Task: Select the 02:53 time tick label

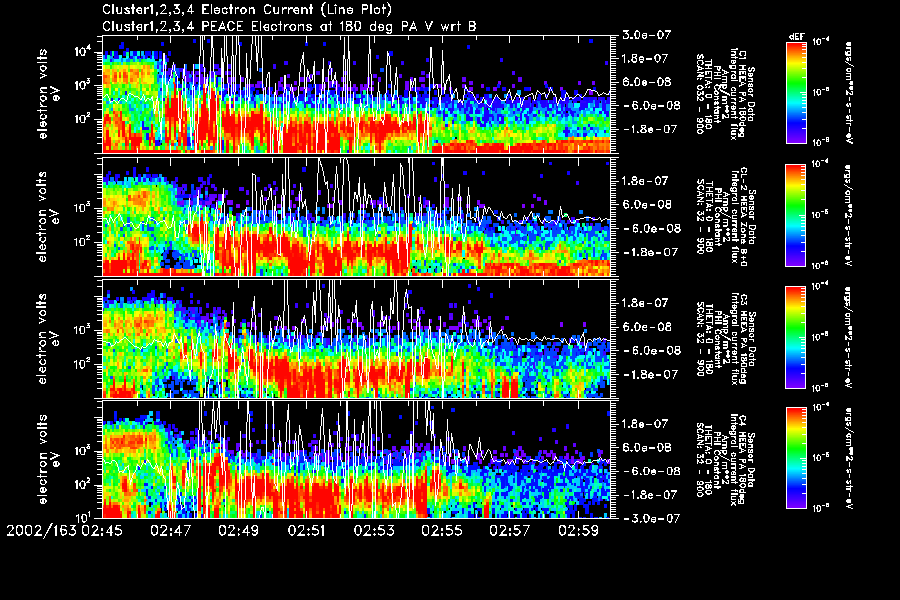Action: click(x=375, y=529)
